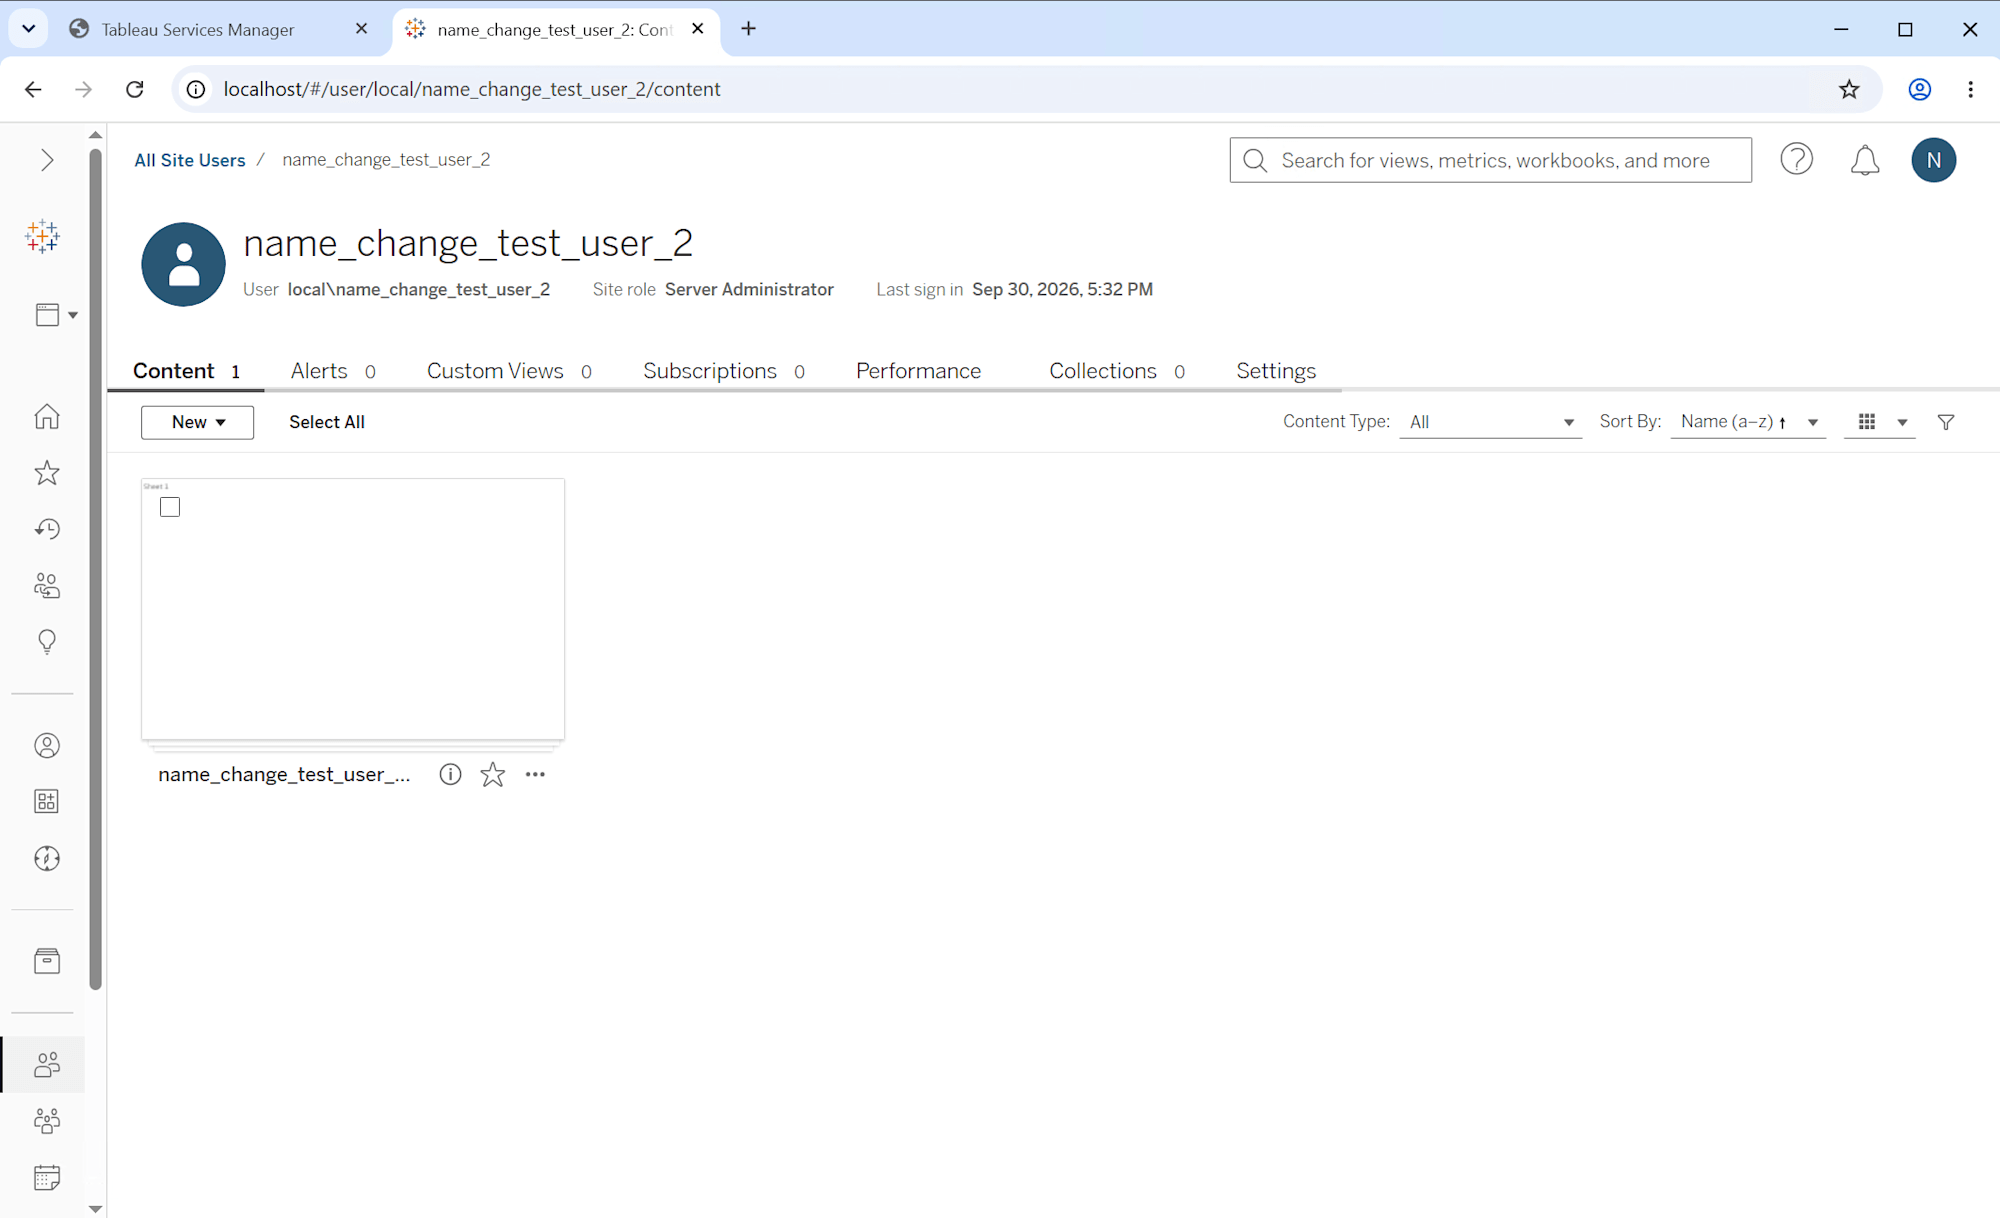2000x1218 pixels.
Task: Open Schedules calendar in sidebar
Action: click(x=47, y=1177)
